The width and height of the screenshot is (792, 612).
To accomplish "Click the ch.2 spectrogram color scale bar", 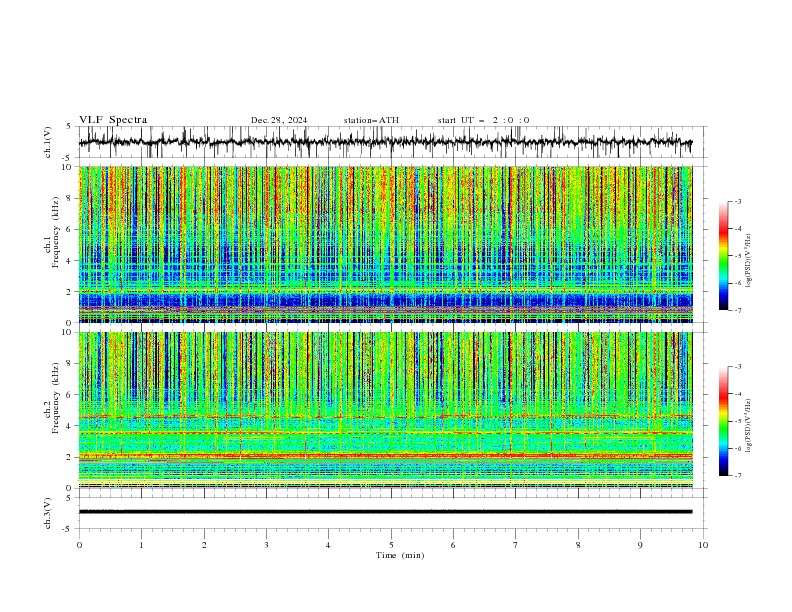I will tap(724, 421).
